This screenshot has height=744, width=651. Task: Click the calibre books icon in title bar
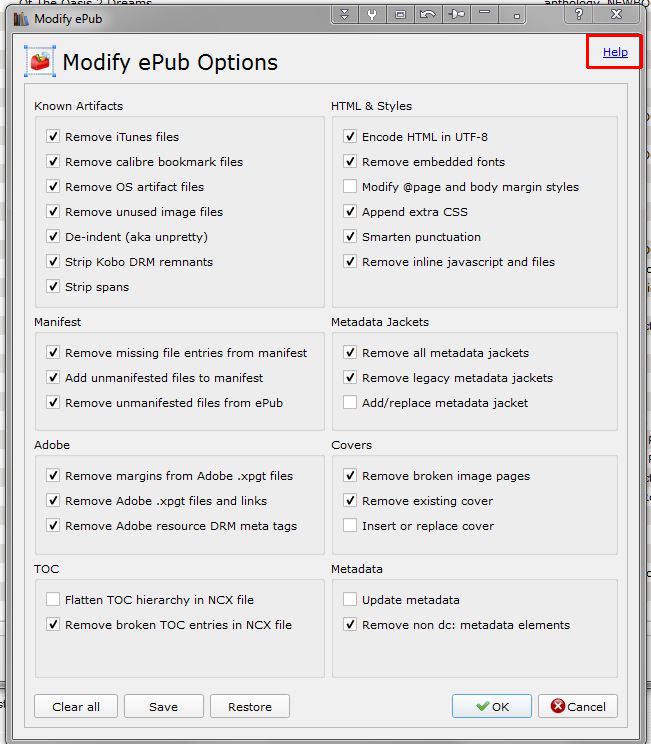click(x=20, y=18)
